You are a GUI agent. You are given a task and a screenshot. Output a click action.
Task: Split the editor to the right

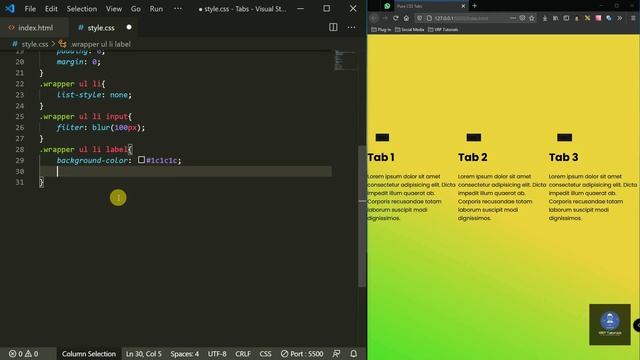(333, 27)
